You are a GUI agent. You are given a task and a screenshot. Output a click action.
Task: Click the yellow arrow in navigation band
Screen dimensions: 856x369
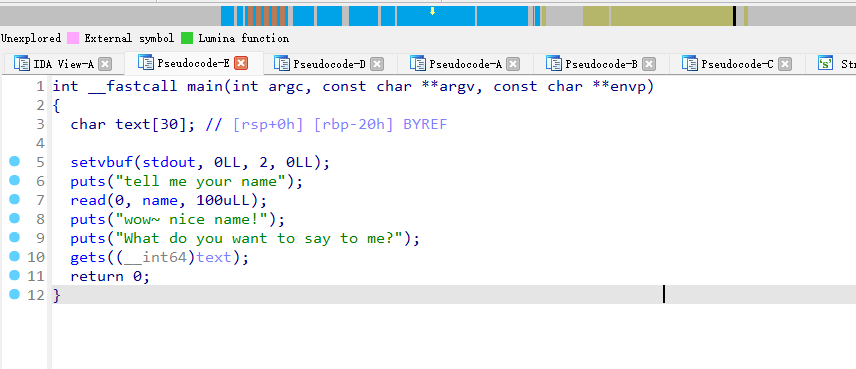[432, 11]
